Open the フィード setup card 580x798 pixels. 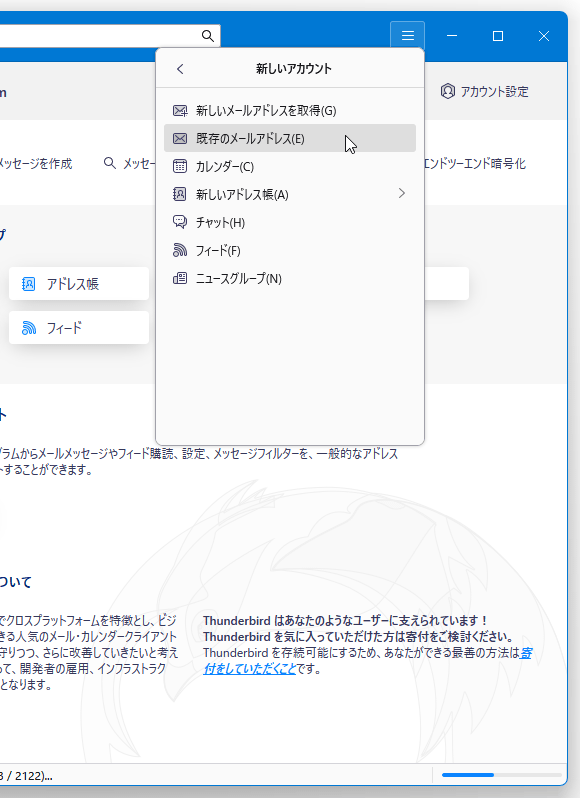click(79, 328)
